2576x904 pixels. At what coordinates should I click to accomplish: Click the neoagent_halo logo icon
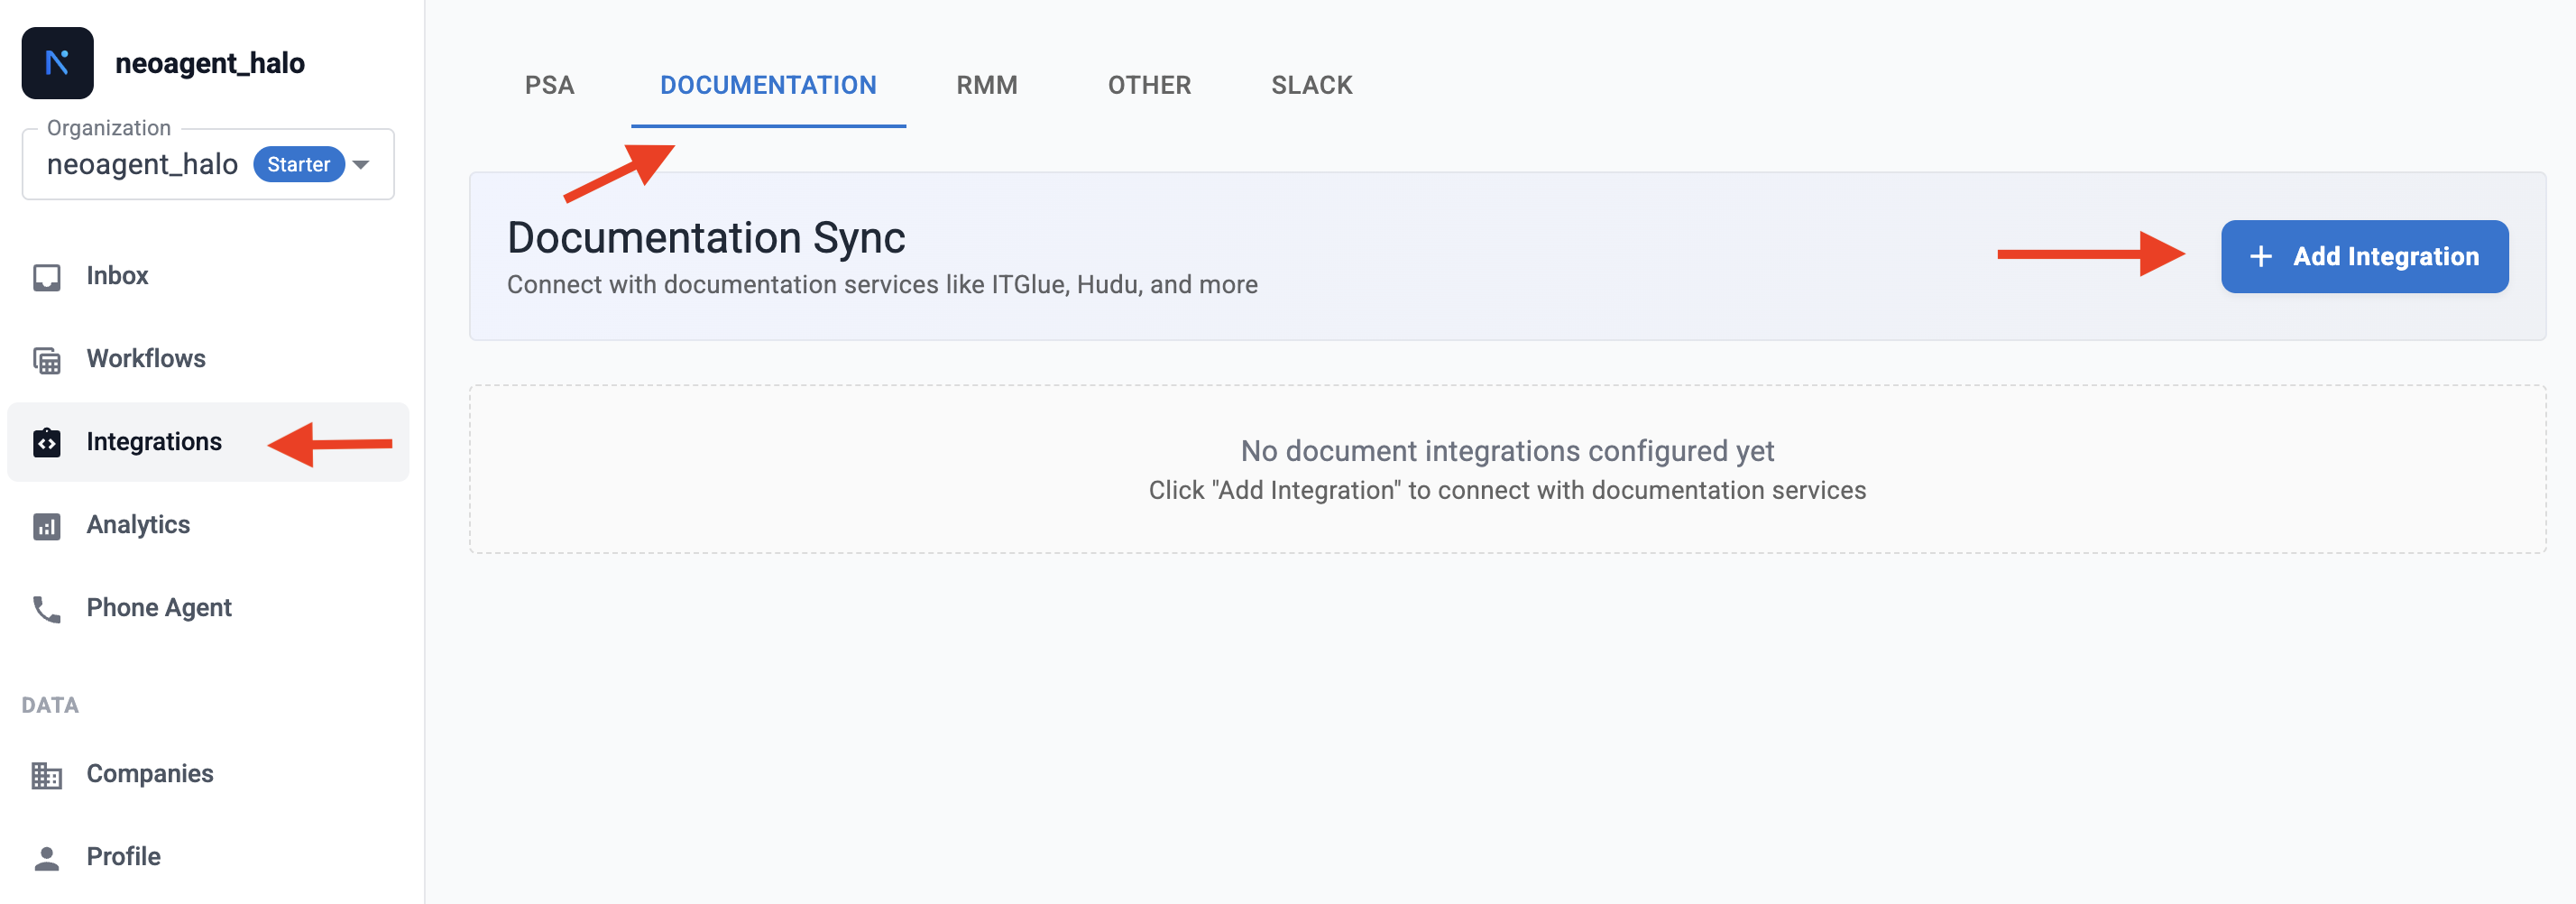pos(58,62)
